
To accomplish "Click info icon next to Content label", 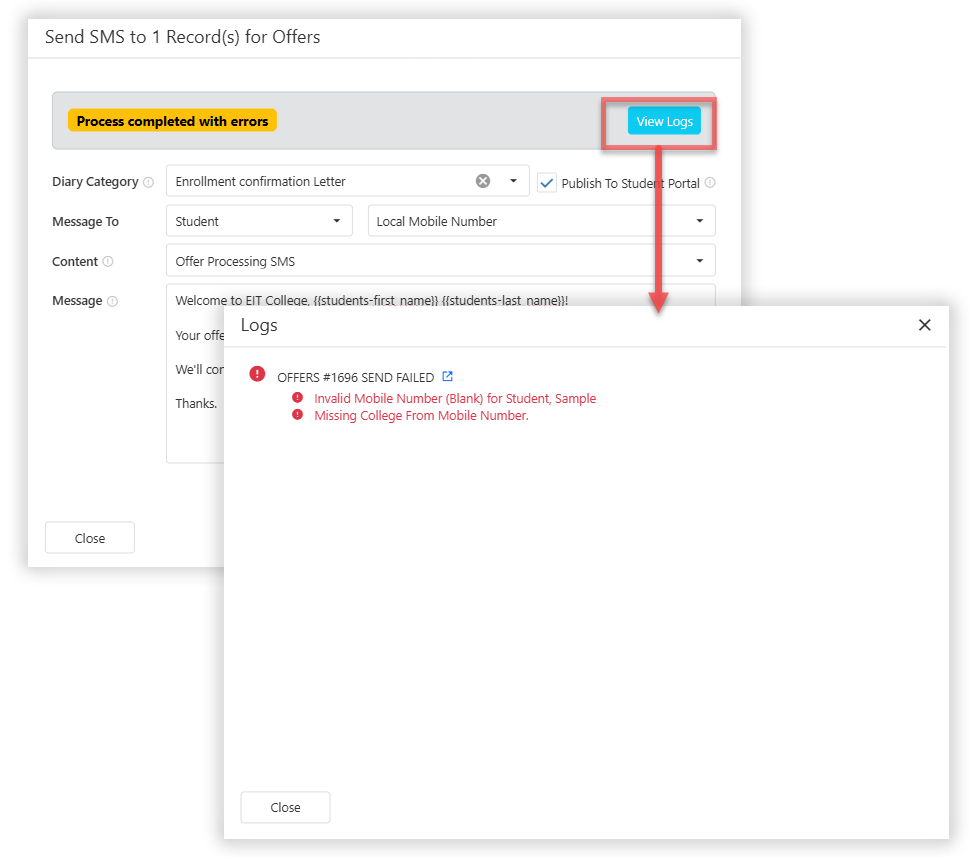I will [x=108, y=262].
